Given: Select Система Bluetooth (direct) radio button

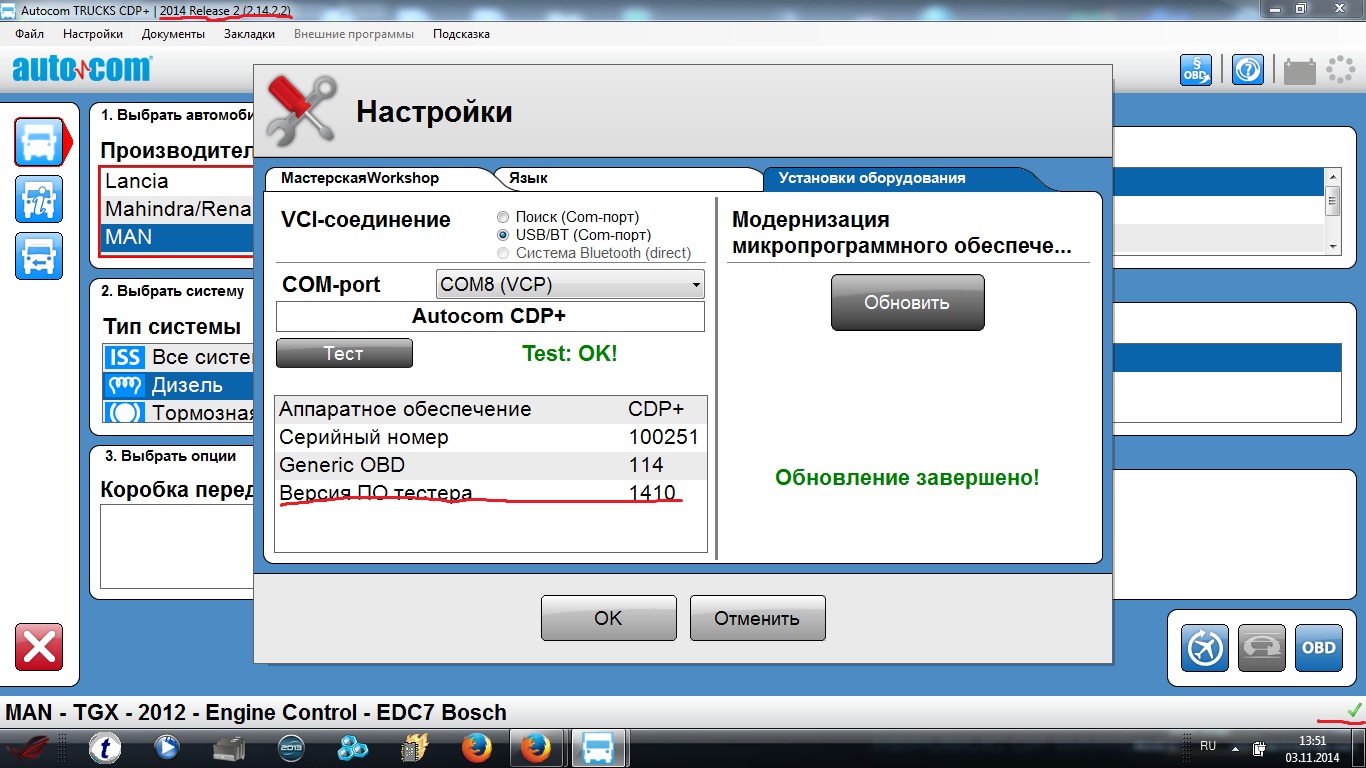Looking at the screenshot, I should [503, 253].
